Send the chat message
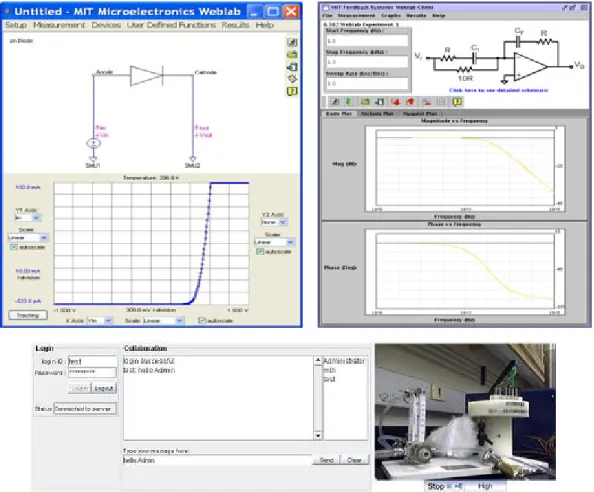 click(326, 460)
